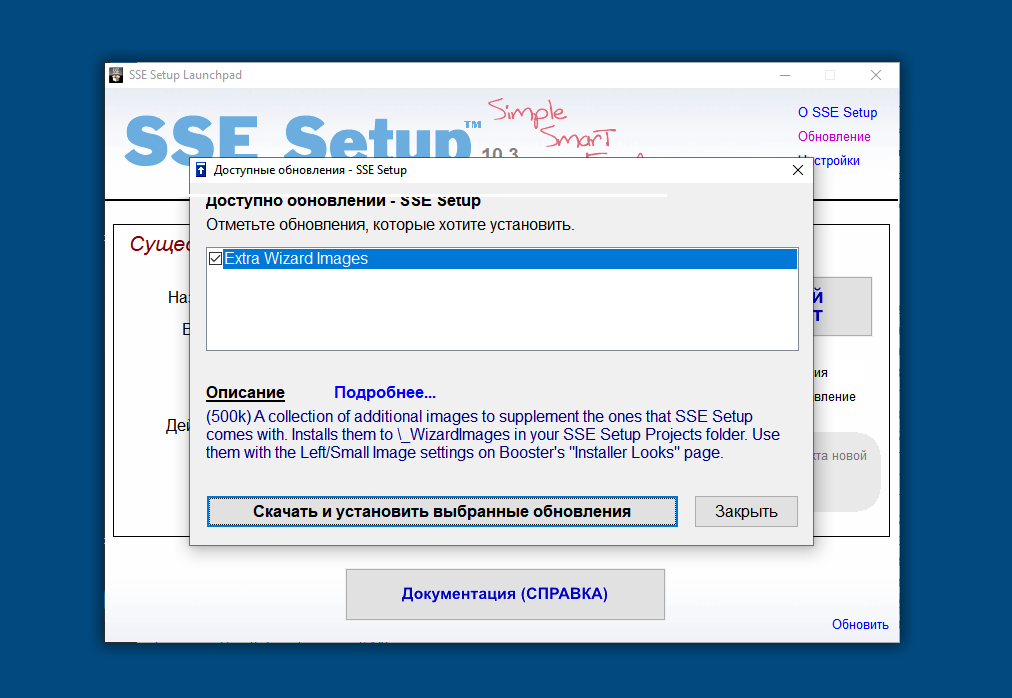Image resolution: width=1012 pixels, height=698 pixels.
Task: Click the Обновить link at the bottom right
Action: tap(860, 624)
